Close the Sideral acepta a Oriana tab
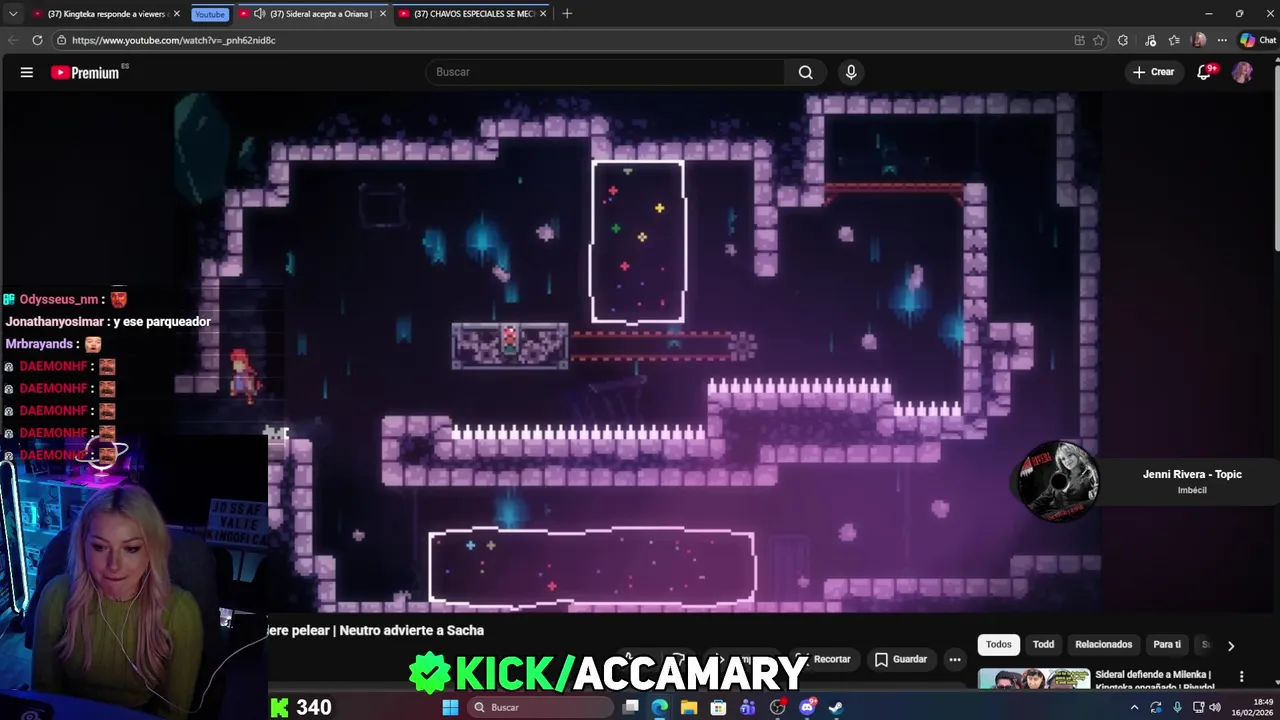Screen dimensions: 1280x720 point(383,14)
